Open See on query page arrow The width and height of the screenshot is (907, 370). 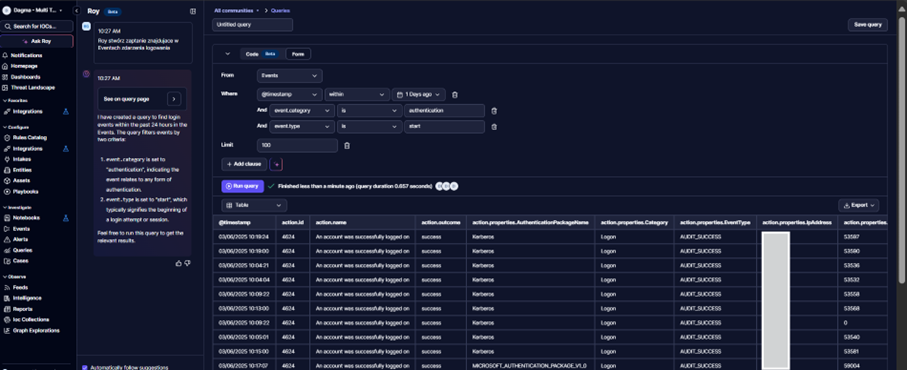(174, 99)
